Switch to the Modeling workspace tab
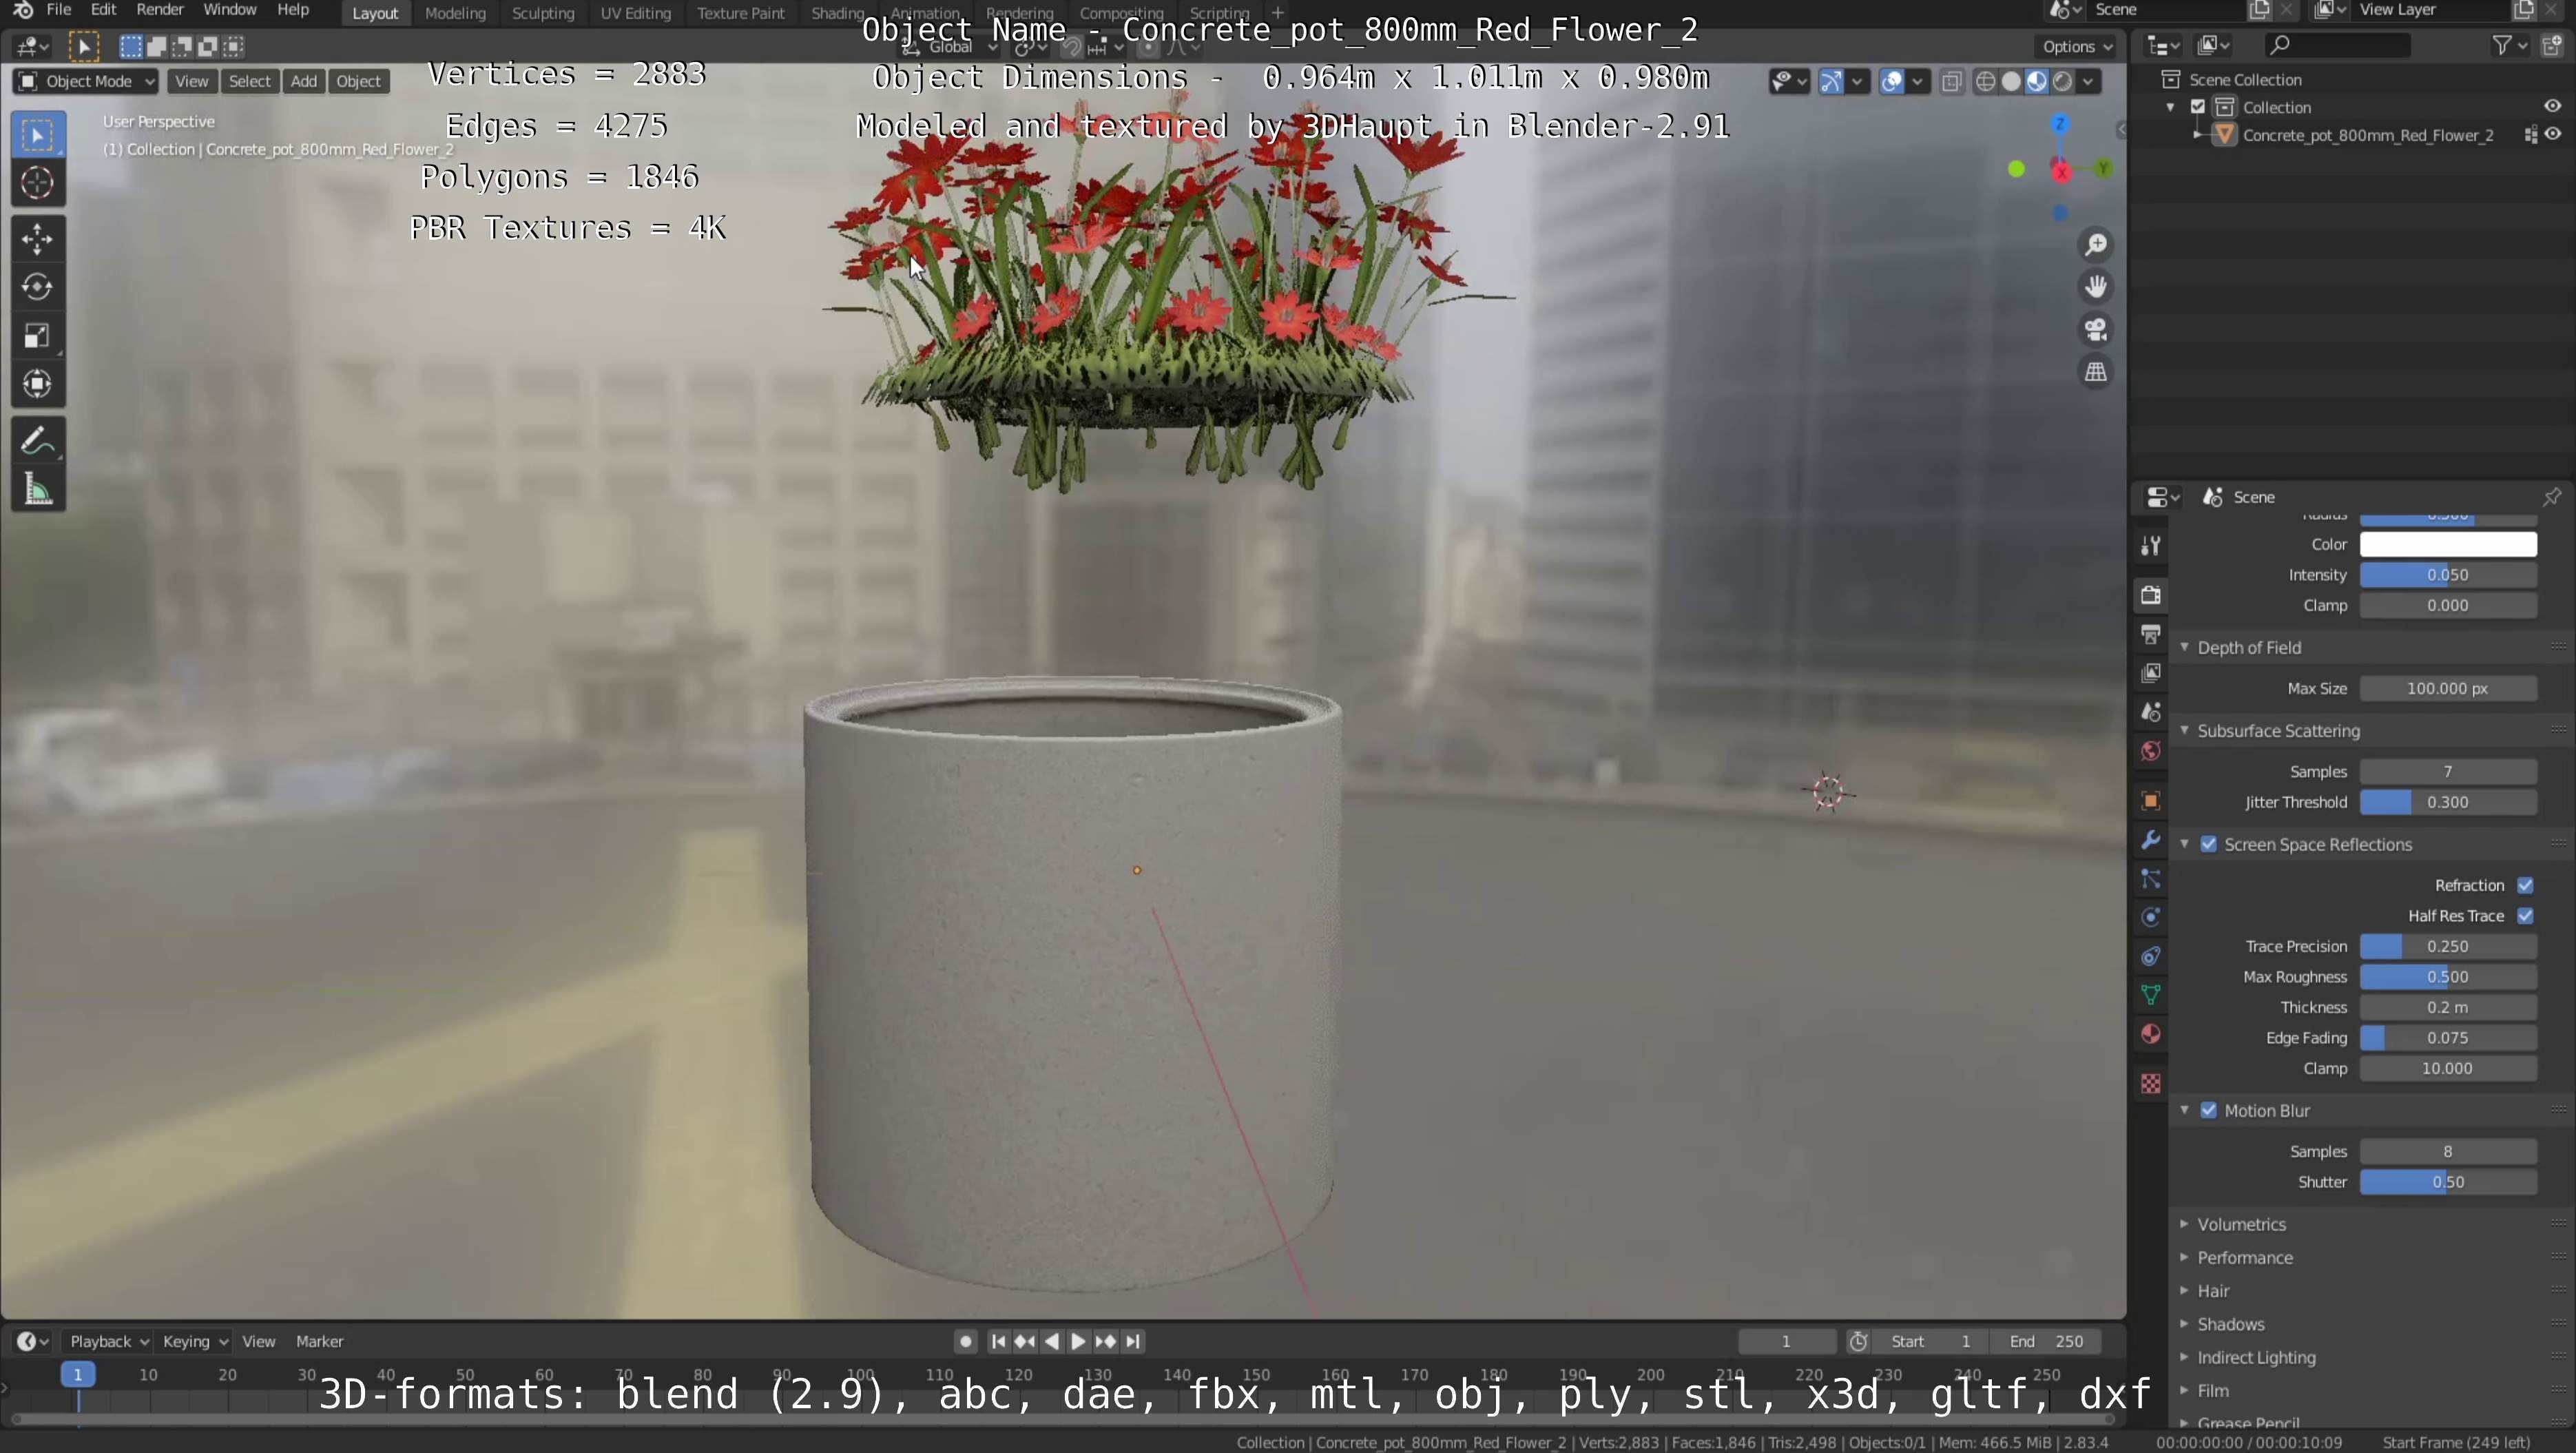The height and width of the screenshot is (1453, 2576). [x=455, y=13]
